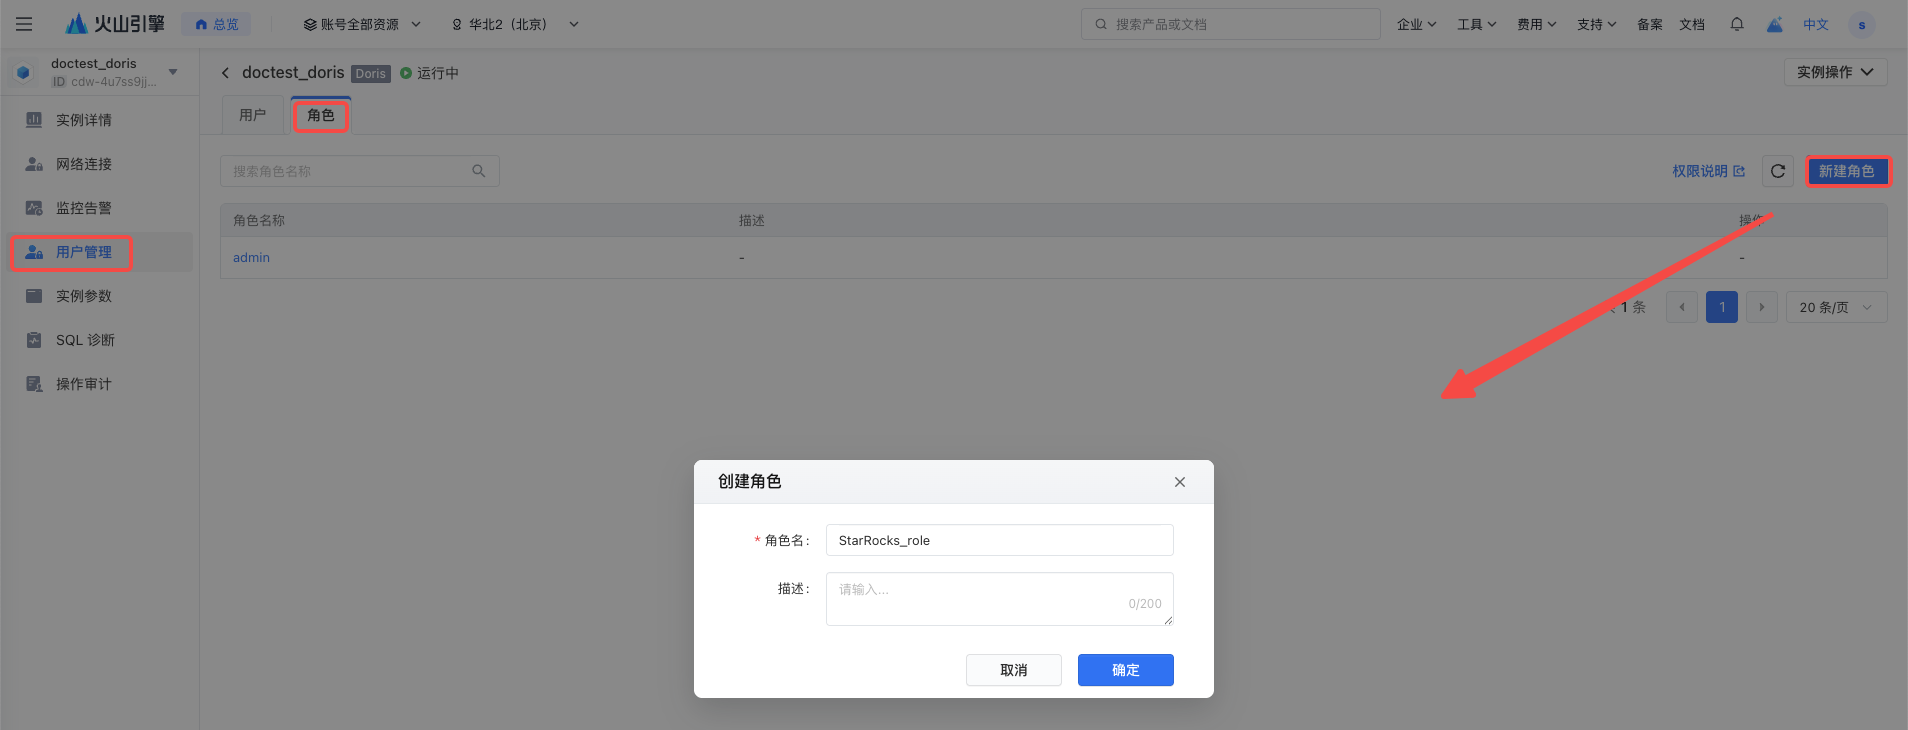Click the SQL 诊断 sidebar icon

point(34,340)
